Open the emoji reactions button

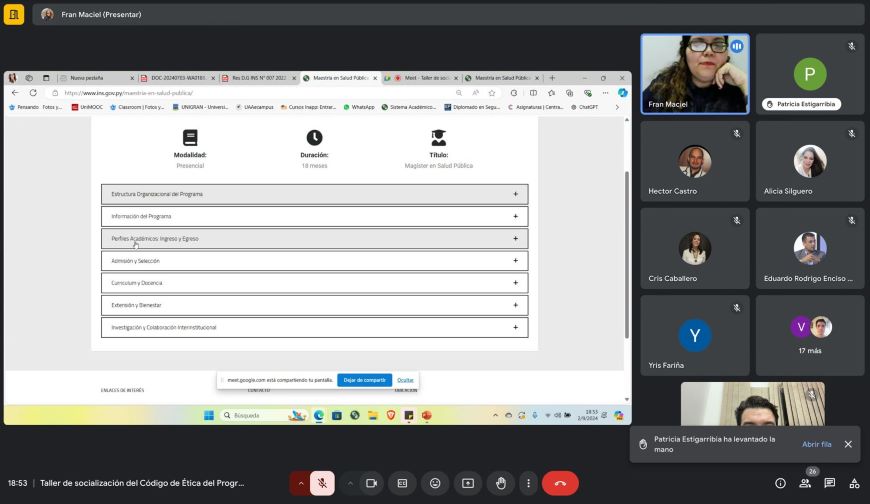coord(435,483)
